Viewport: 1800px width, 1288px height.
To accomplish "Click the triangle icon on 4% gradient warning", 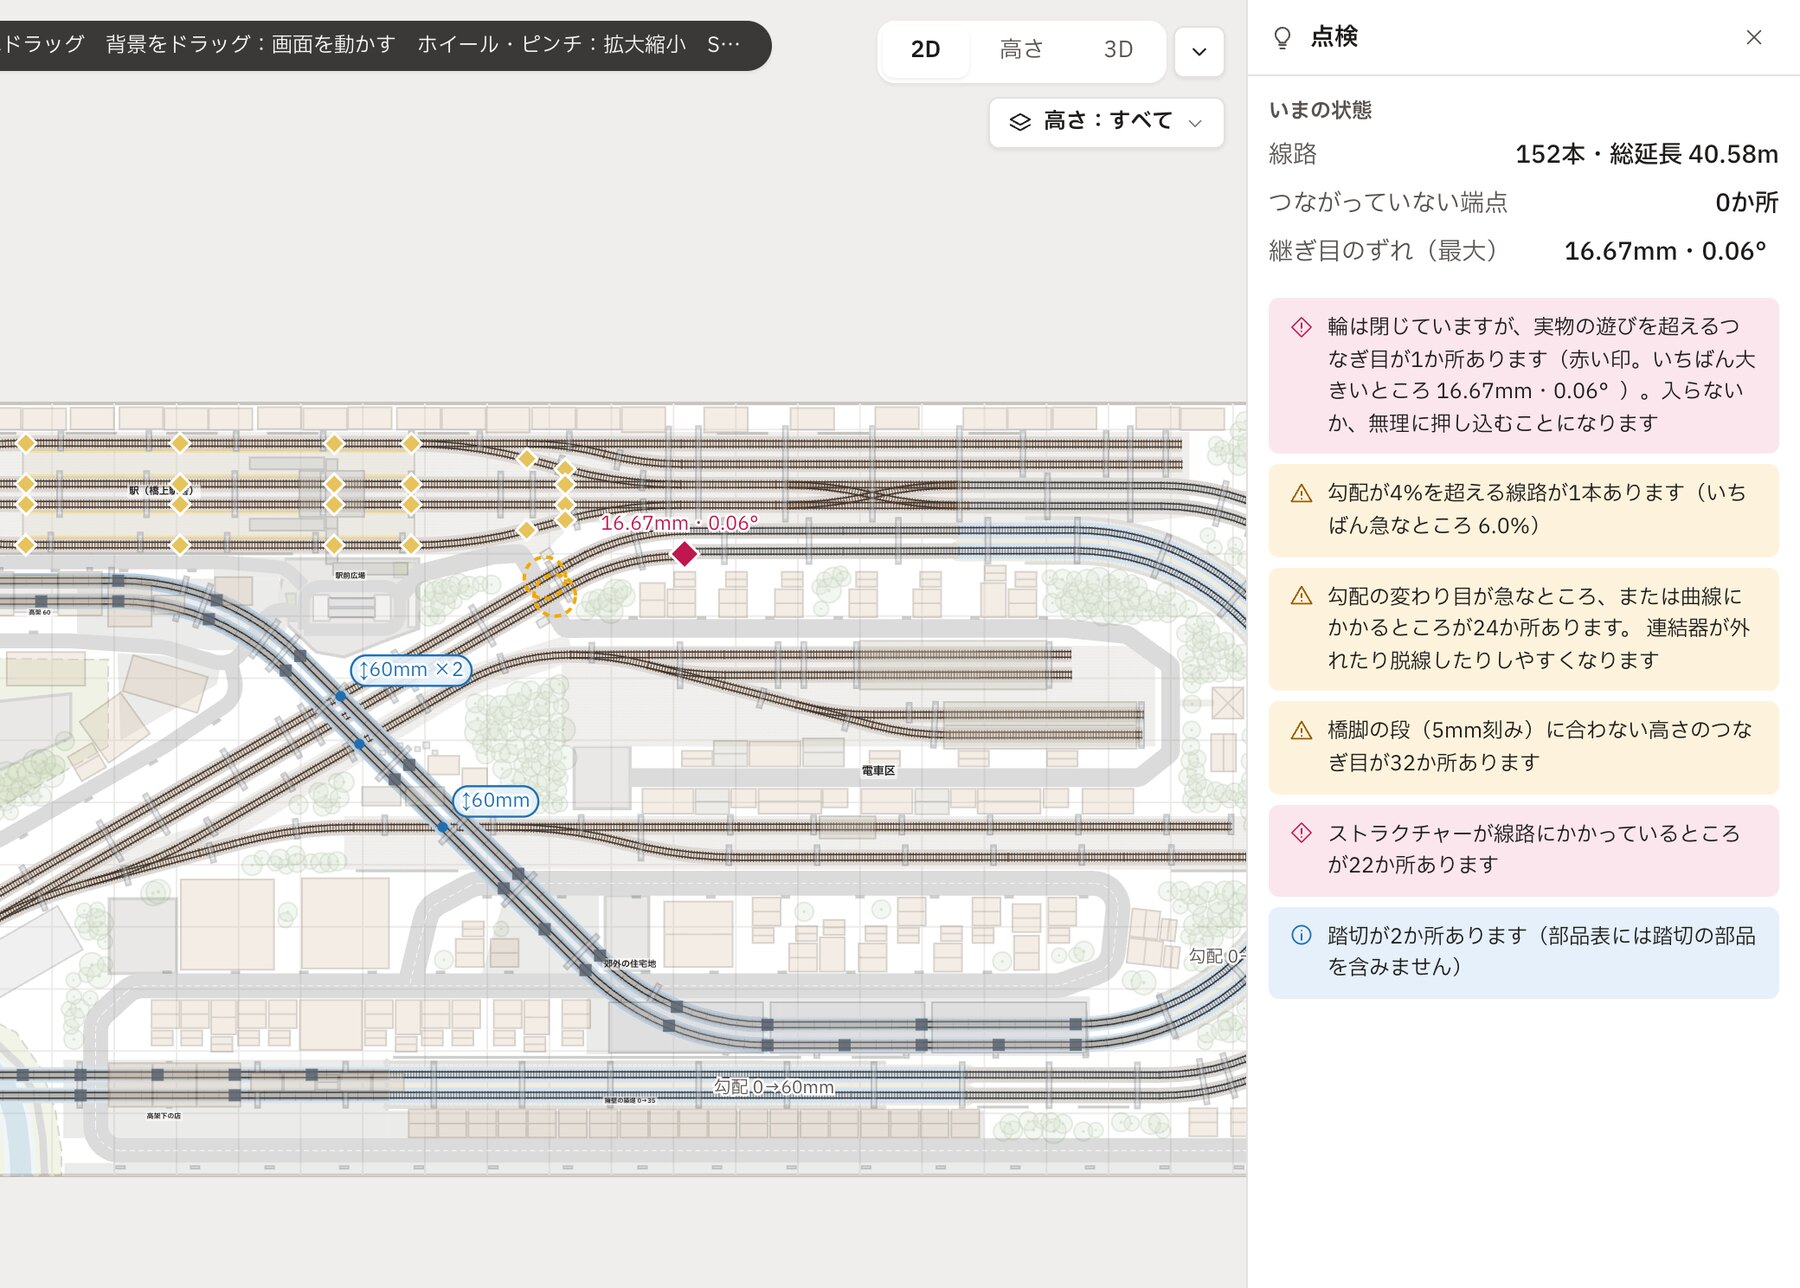I will pyautogui.click(x=1301, y=493).
